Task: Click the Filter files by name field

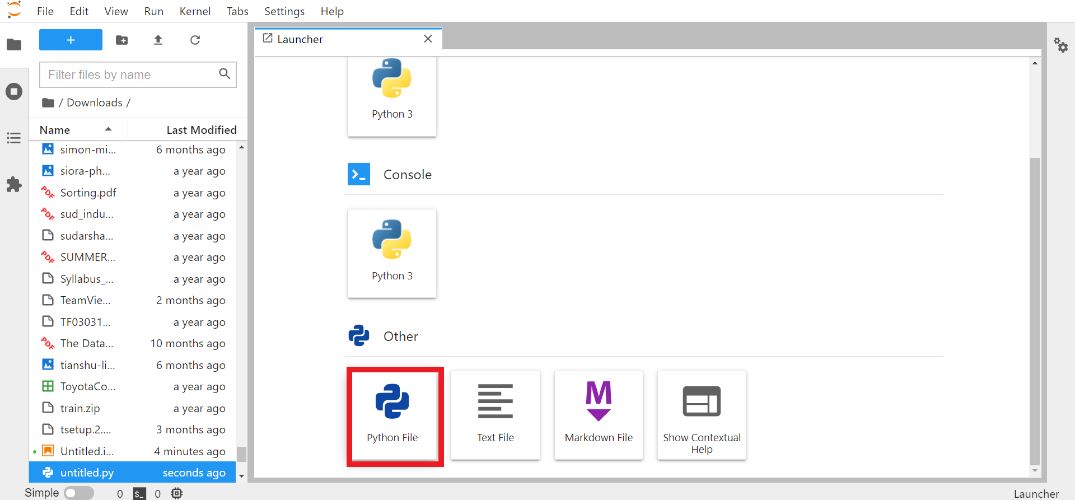Action: pyautogui.click(x=130, y=74)
